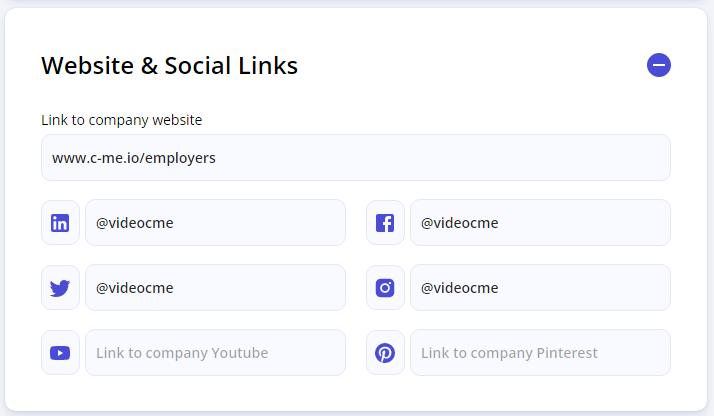Edit the Twitter handle field
This screenshot has width=714, height=416.
(x=215, y=288)
